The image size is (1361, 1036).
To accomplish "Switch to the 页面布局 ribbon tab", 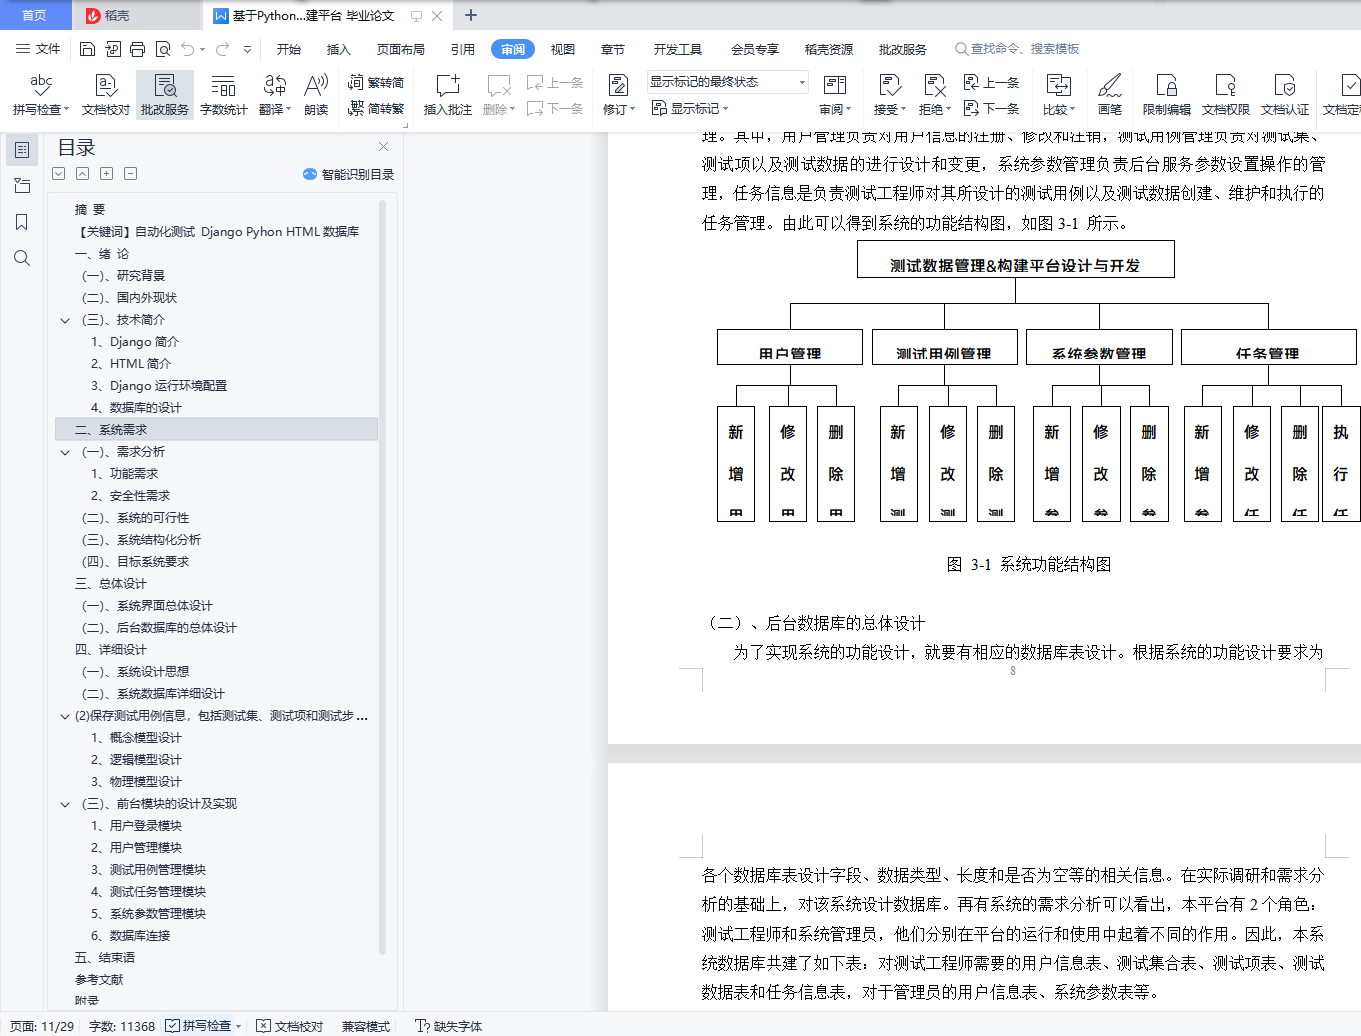I will click(x=401, y=49).
